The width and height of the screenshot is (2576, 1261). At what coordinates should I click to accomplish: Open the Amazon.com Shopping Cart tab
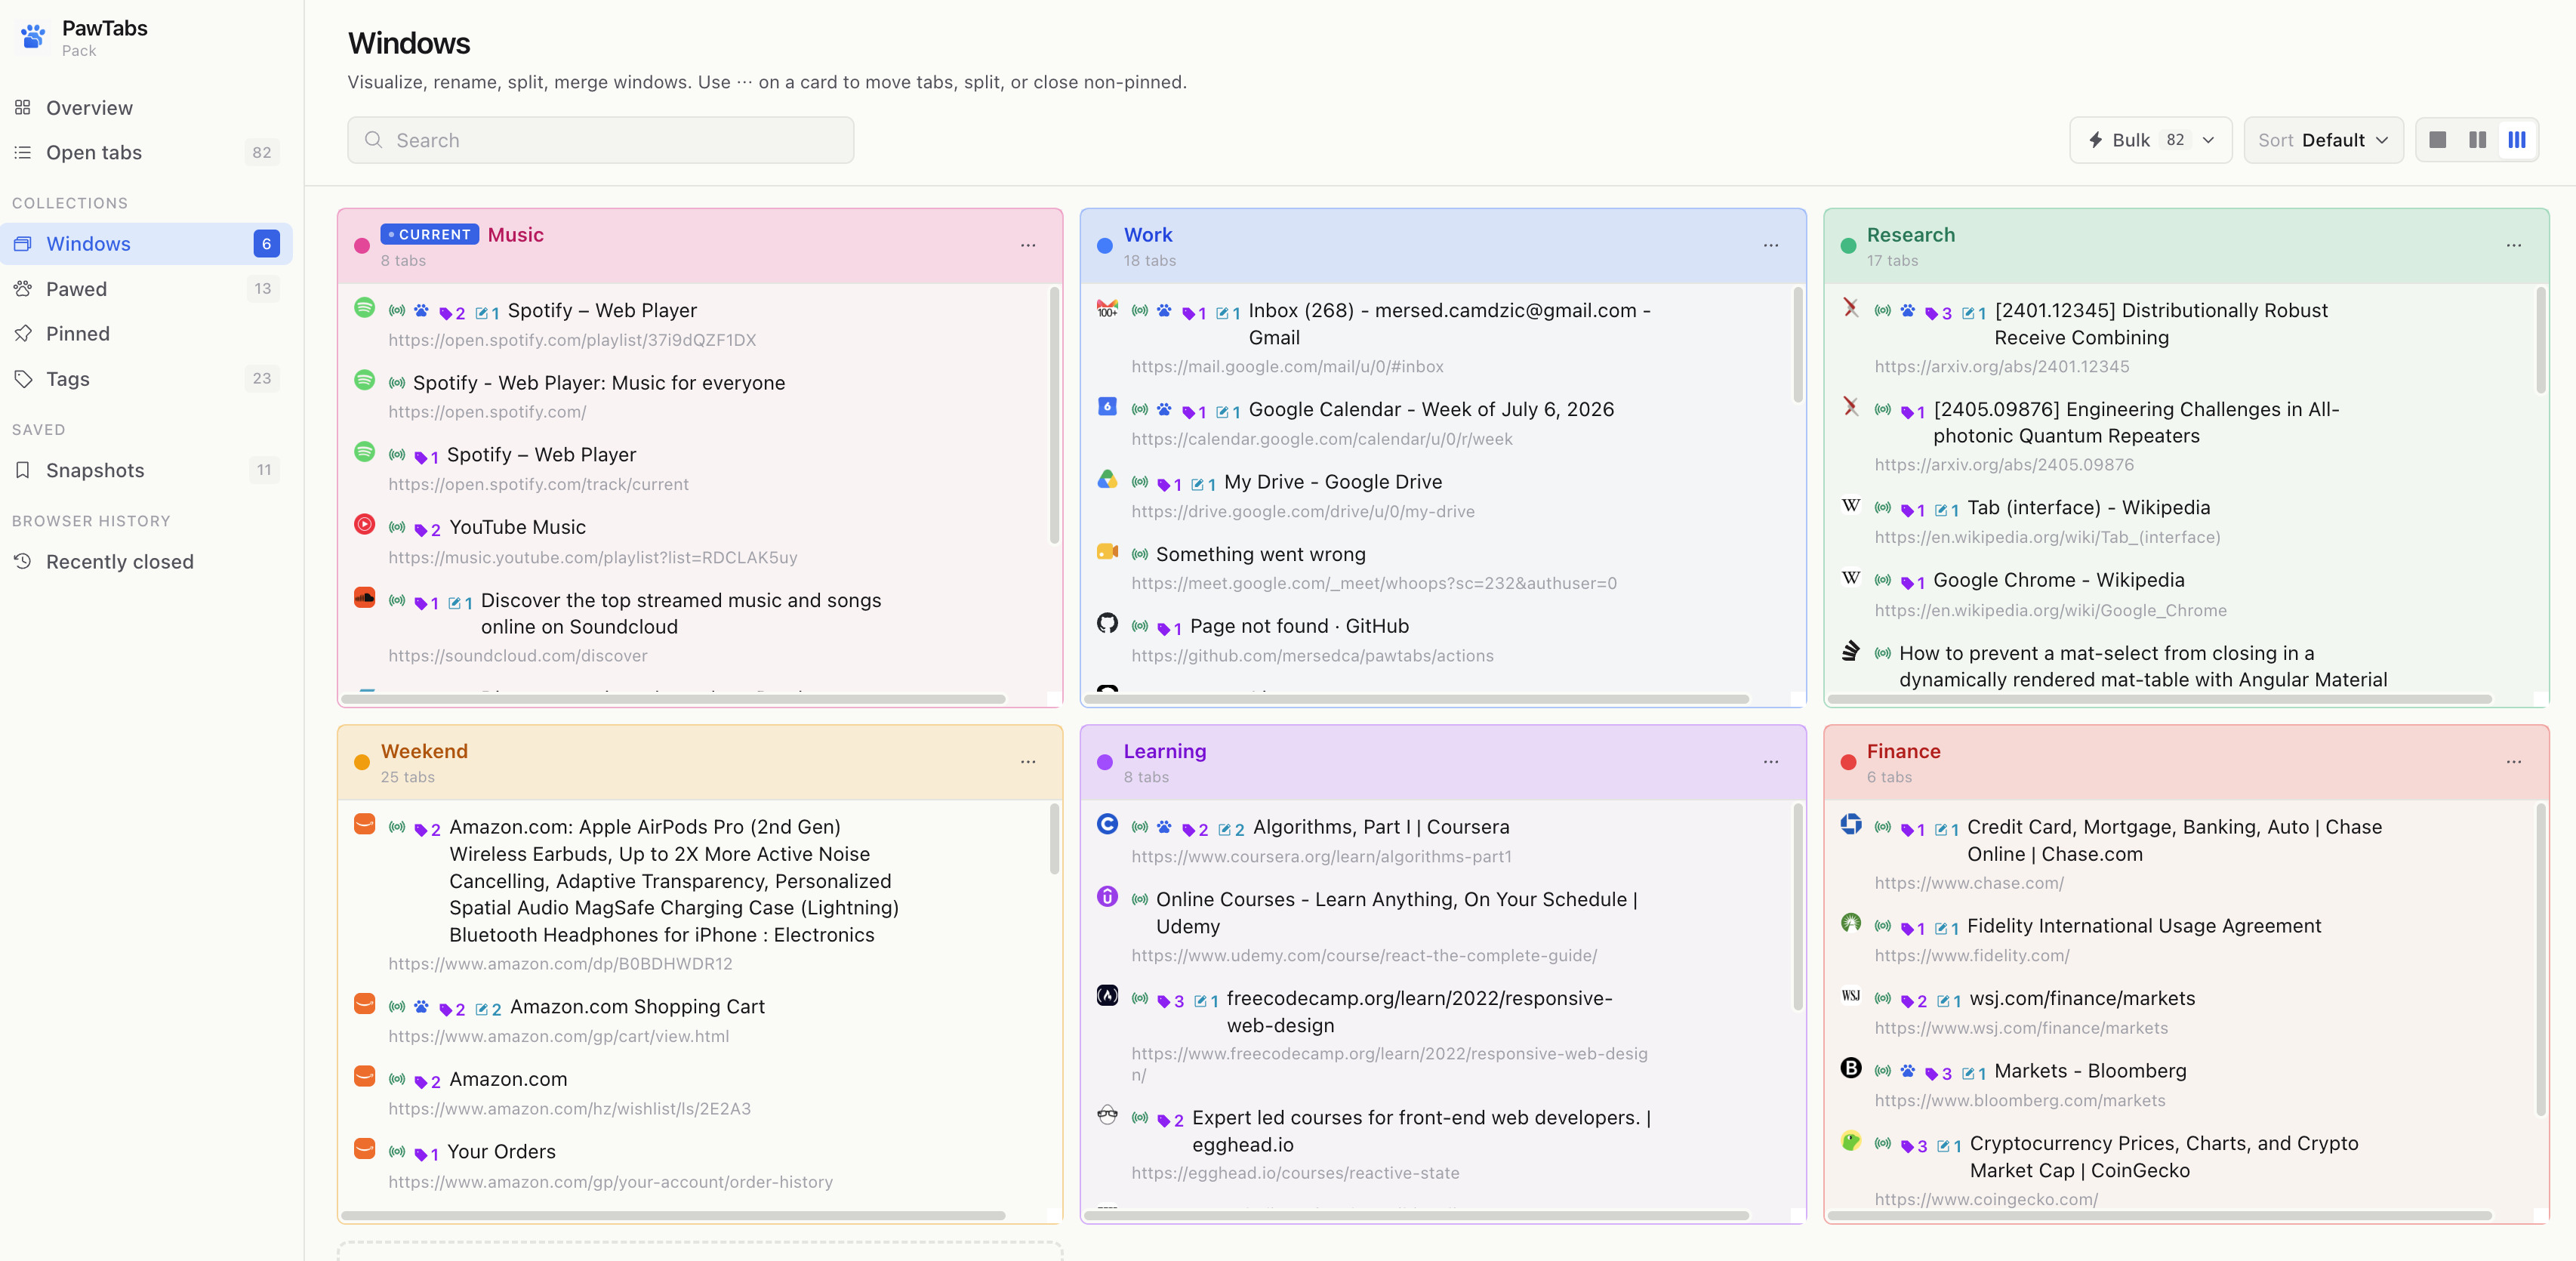637,1007
